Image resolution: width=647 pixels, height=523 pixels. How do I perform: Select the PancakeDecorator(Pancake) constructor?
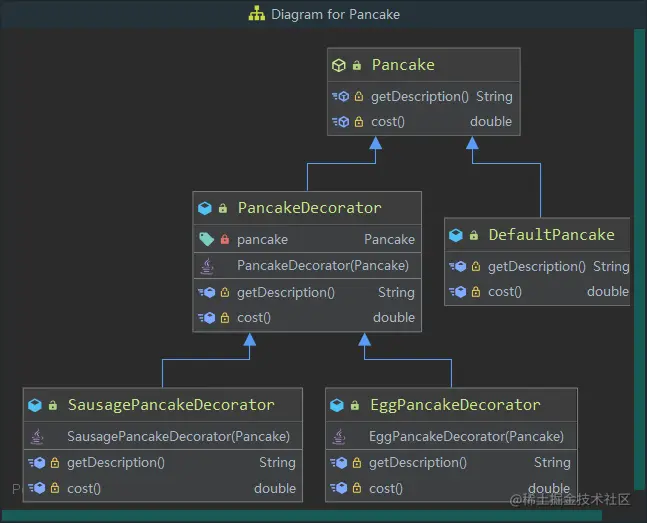(323, 265)
